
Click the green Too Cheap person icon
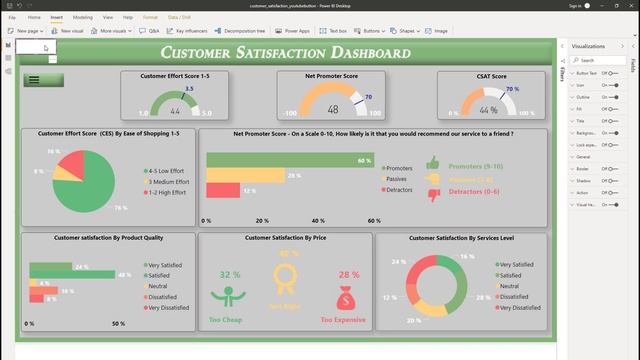(x=228, y=296)
